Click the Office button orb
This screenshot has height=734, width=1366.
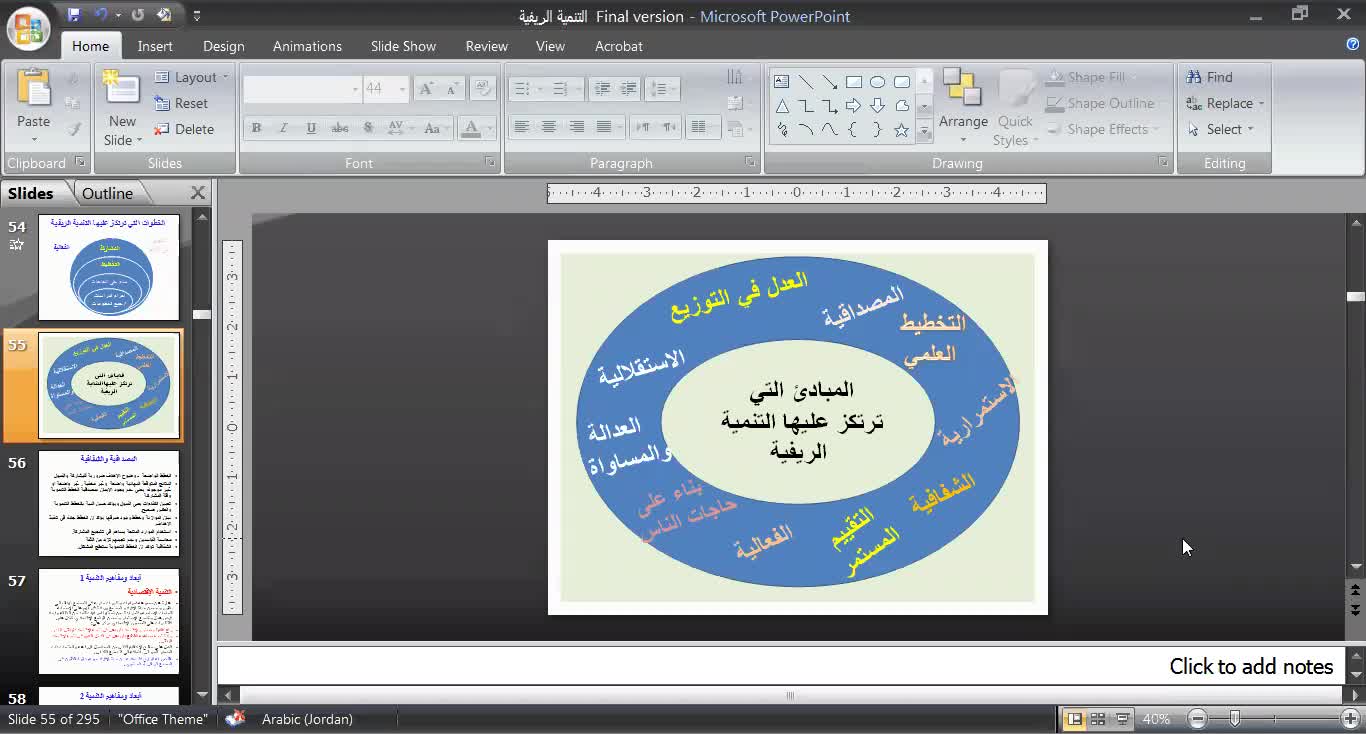(29, 27)
